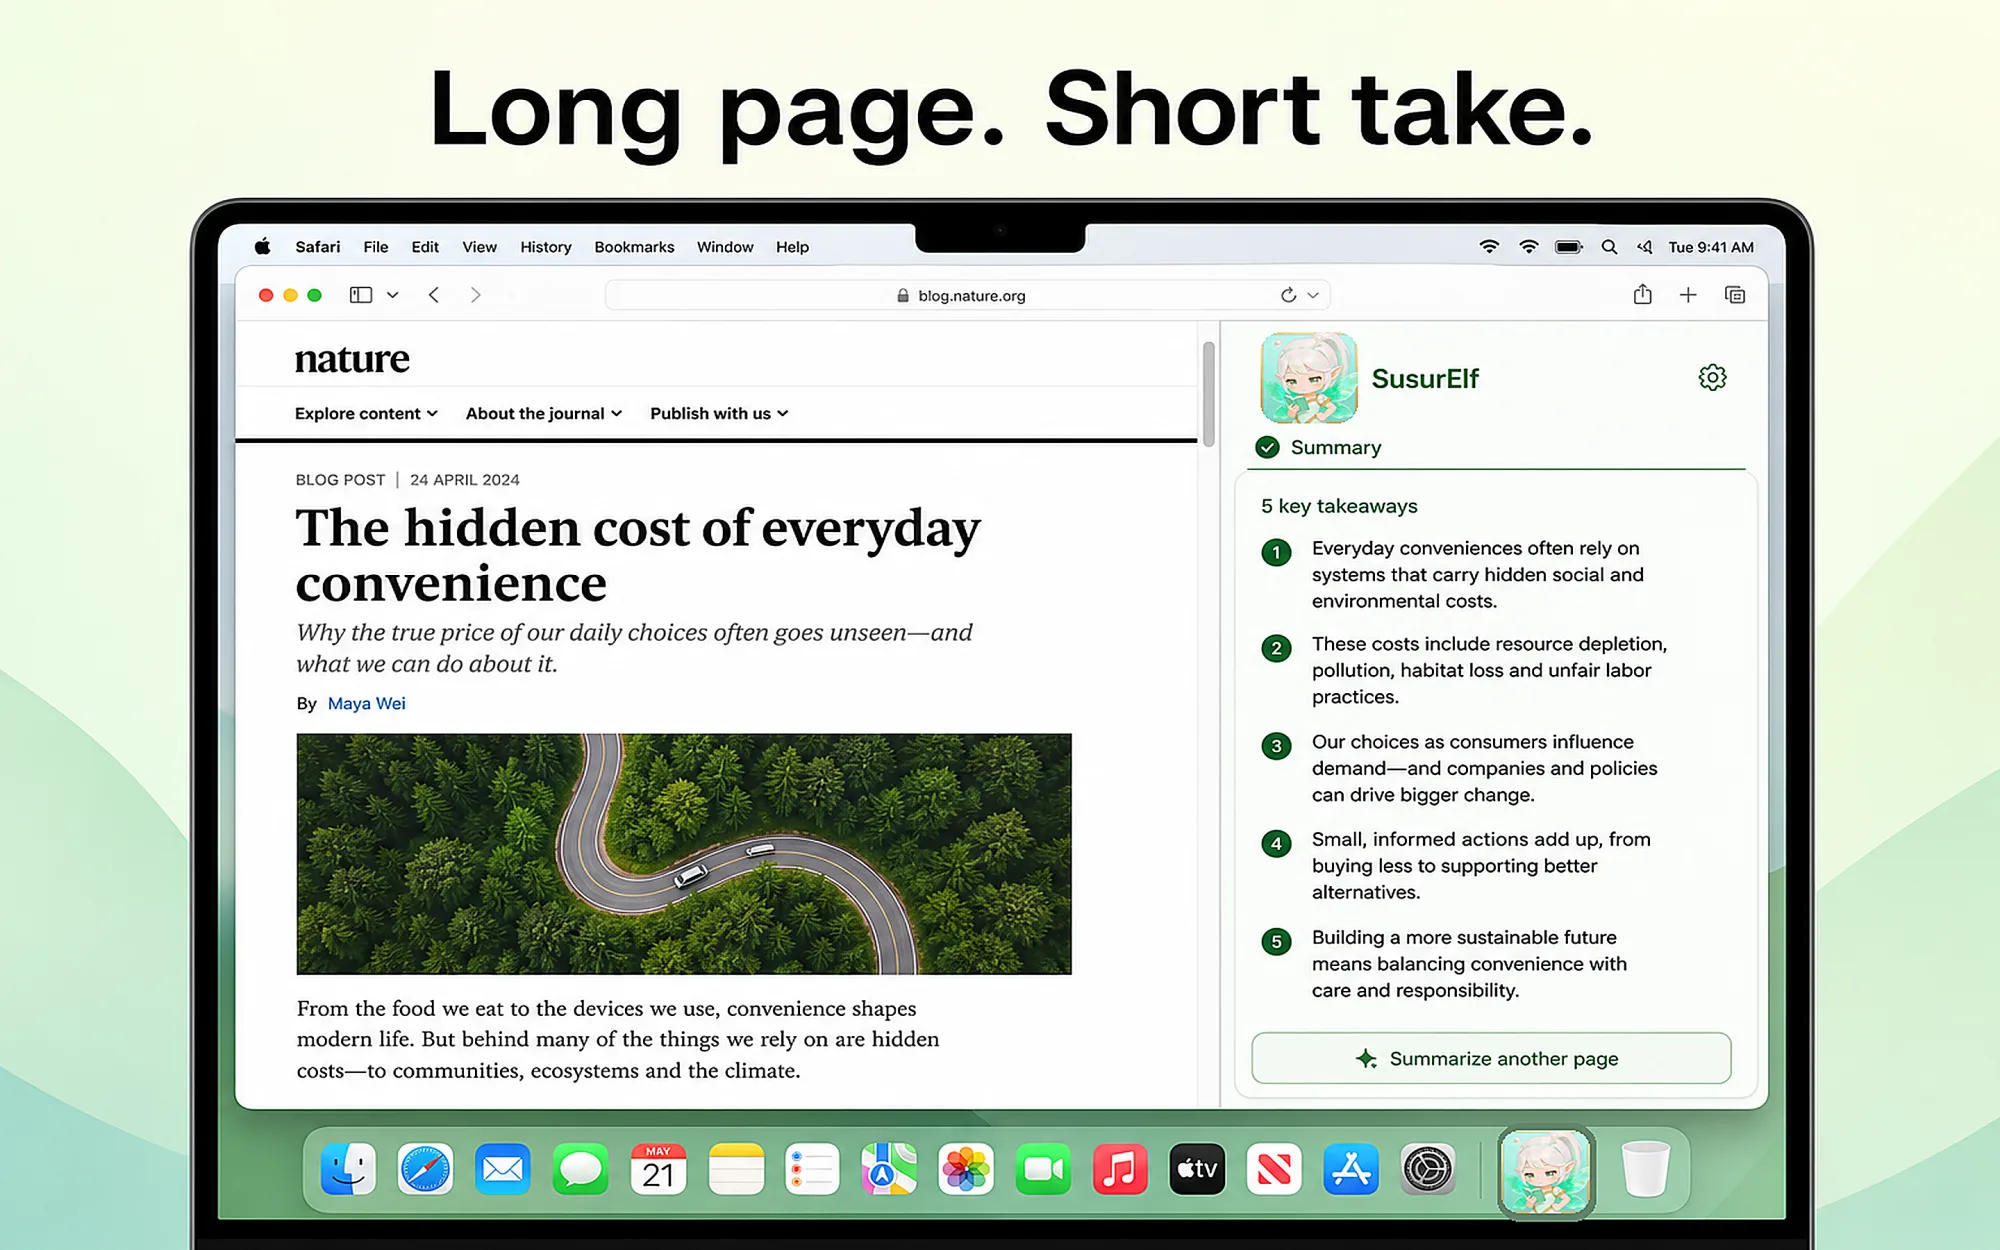
Task: Open SusurElf settings gear
Action: click(1712, 377)
